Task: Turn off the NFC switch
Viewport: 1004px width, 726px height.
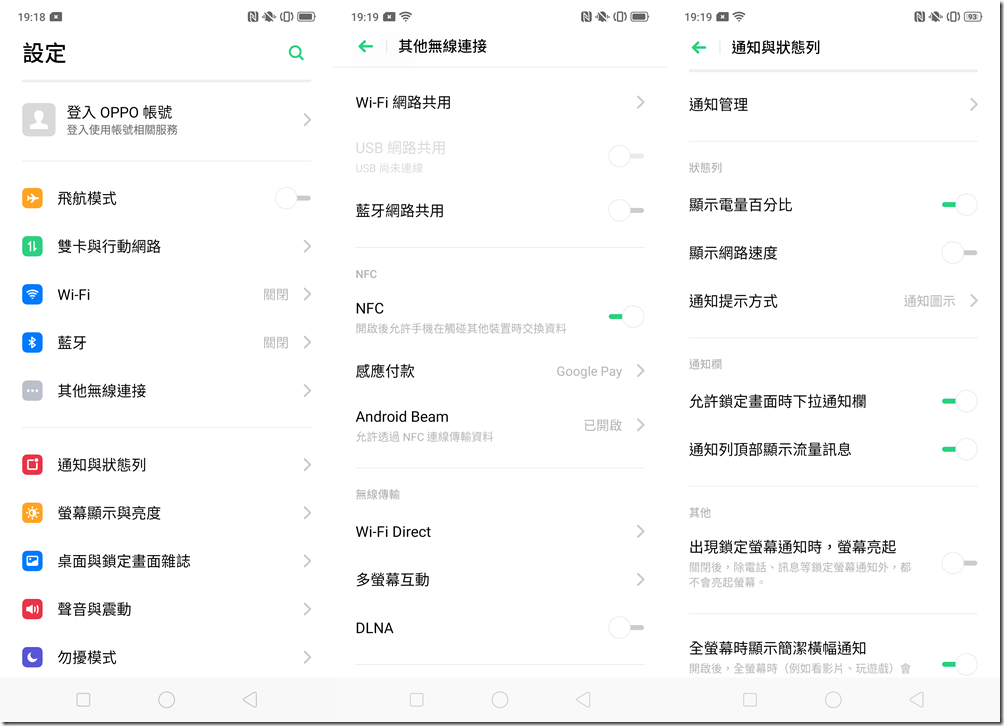Action: (626, 316)
